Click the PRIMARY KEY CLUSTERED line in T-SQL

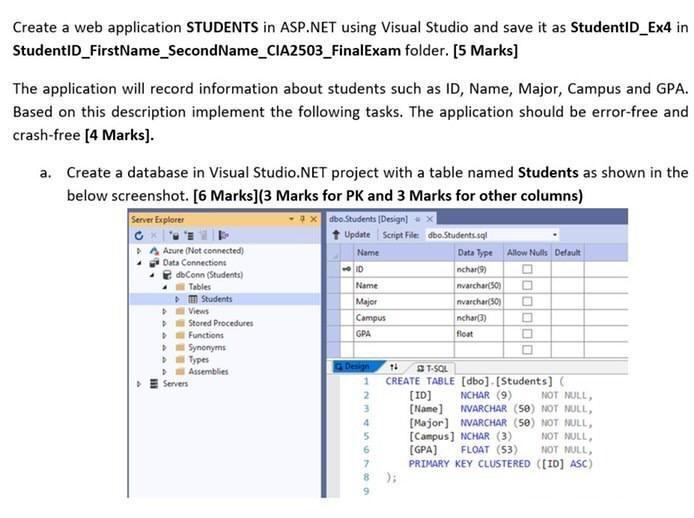(x=500, y=464)
